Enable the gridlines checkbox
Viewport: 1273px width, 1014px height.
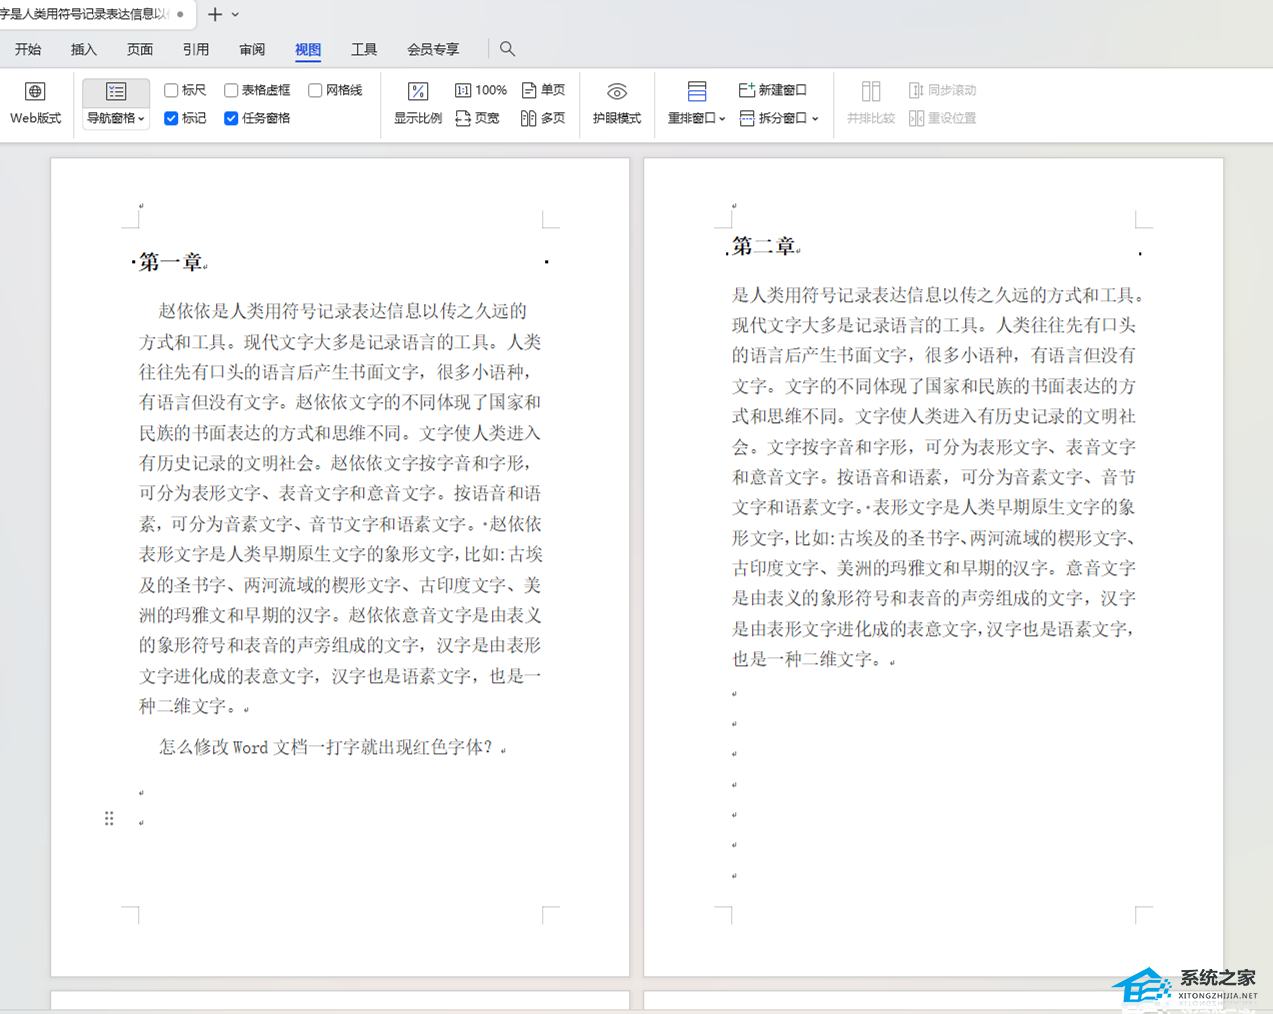pos(315,90)
